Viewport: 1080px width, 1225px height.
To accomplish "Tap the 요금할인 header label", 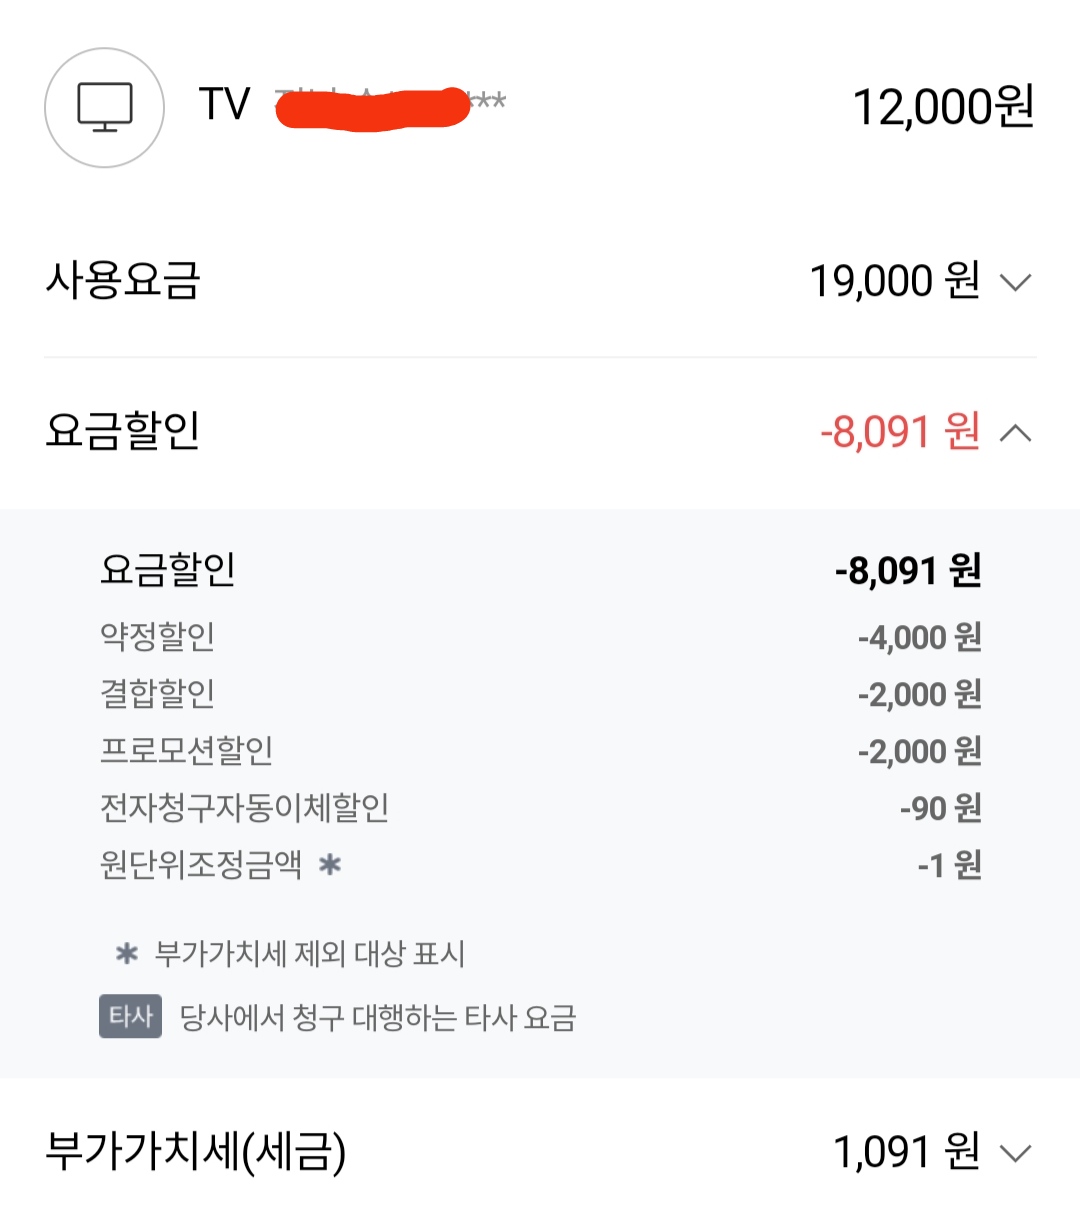I will click(x=123, y=431).
